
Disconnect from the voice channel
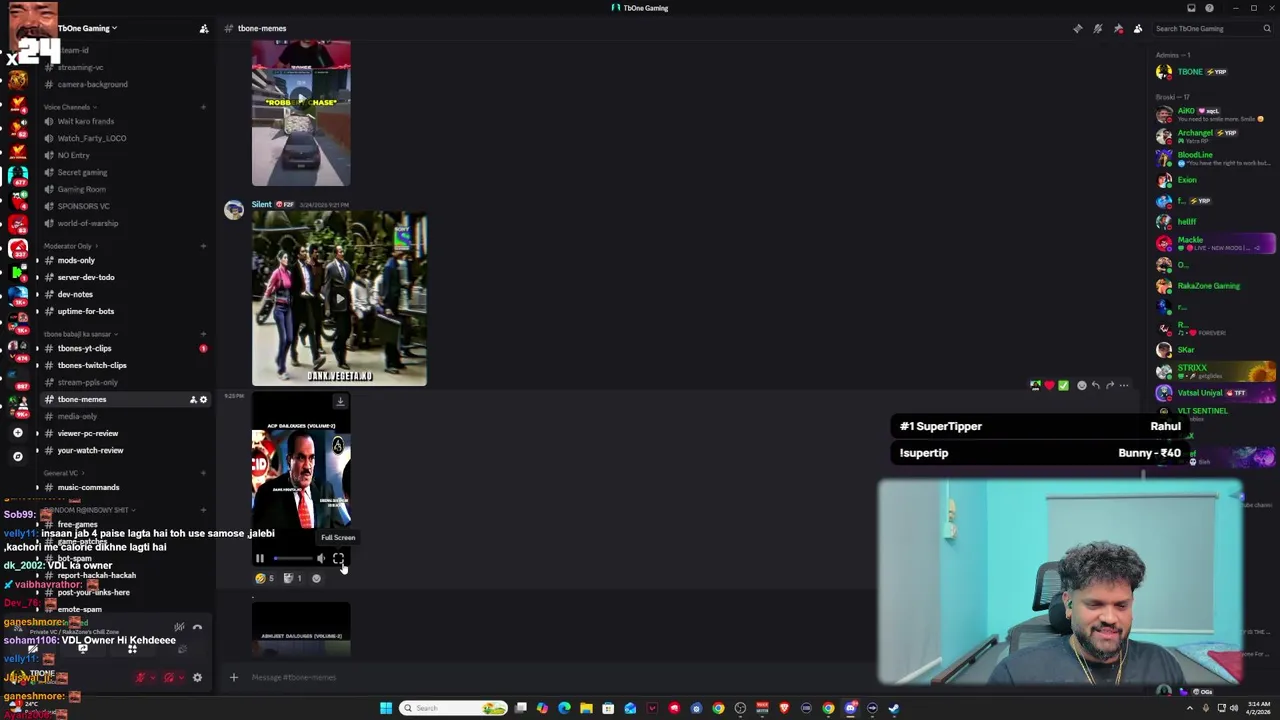coord(197,628)
